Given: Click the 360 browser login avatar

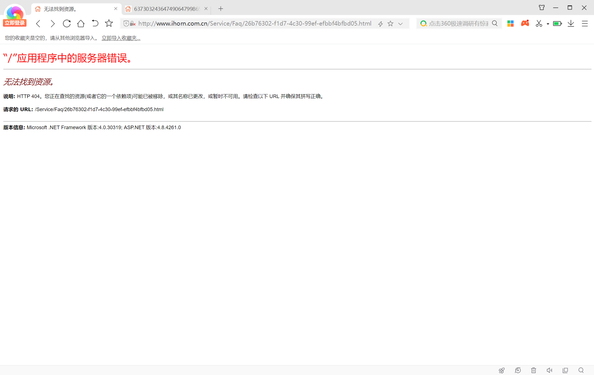Looking at the screenshot, I should tap(14, 16).
